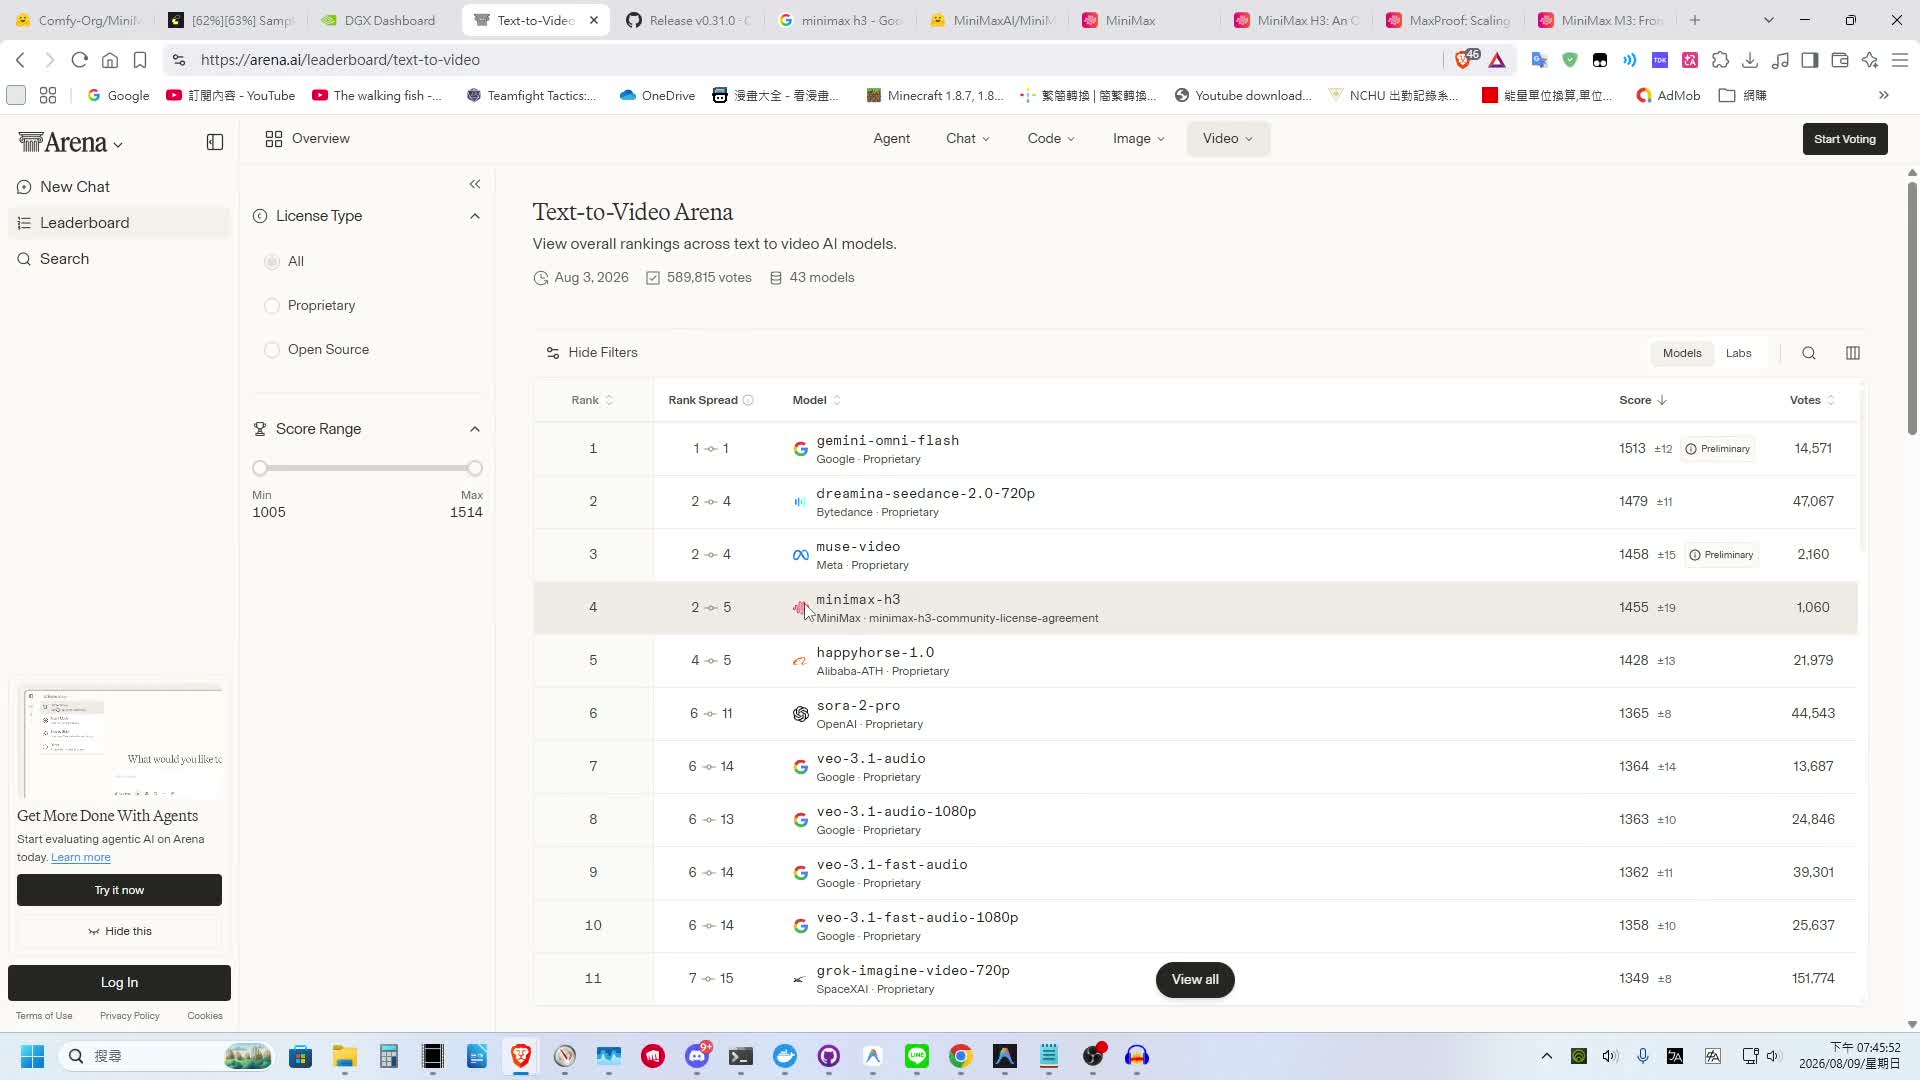Viewport: 1920px width, 1080px height.
Task: Toggle the Arena sidebar panel icon
Action: 215,142
